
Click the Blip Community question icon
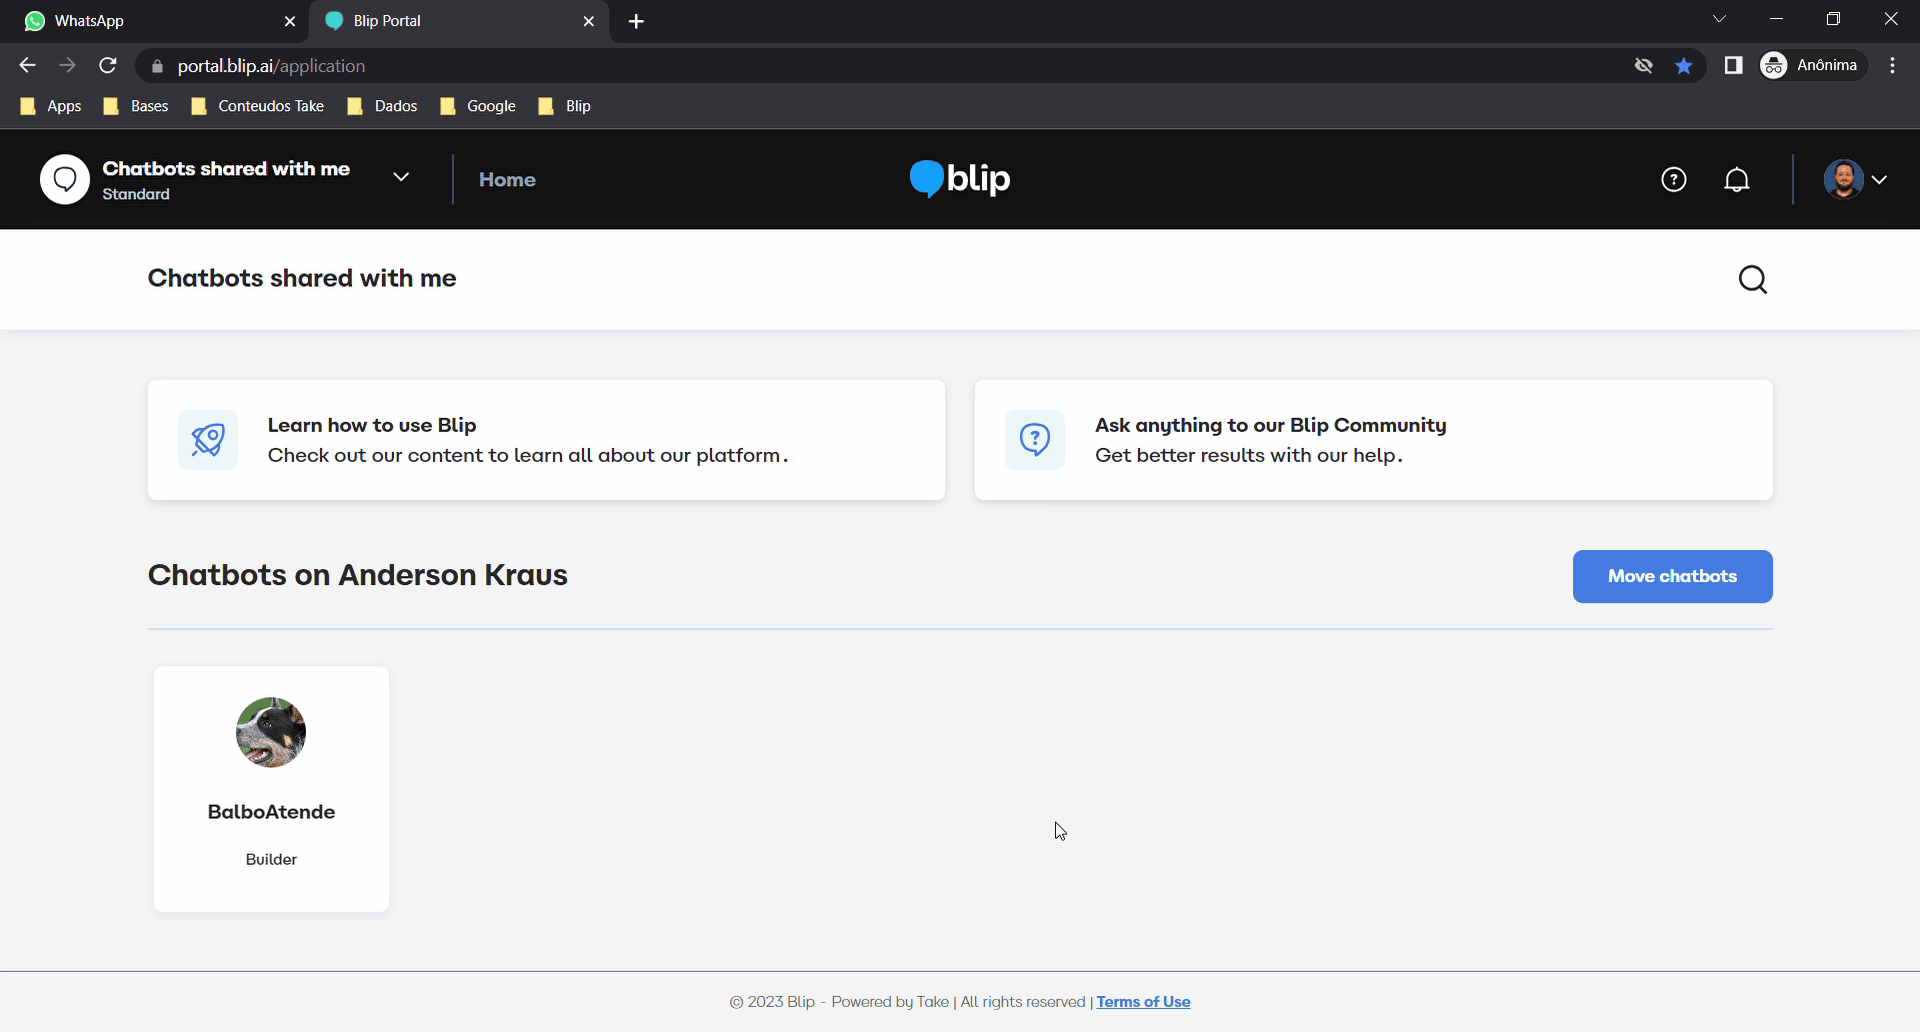point(1034,440)
